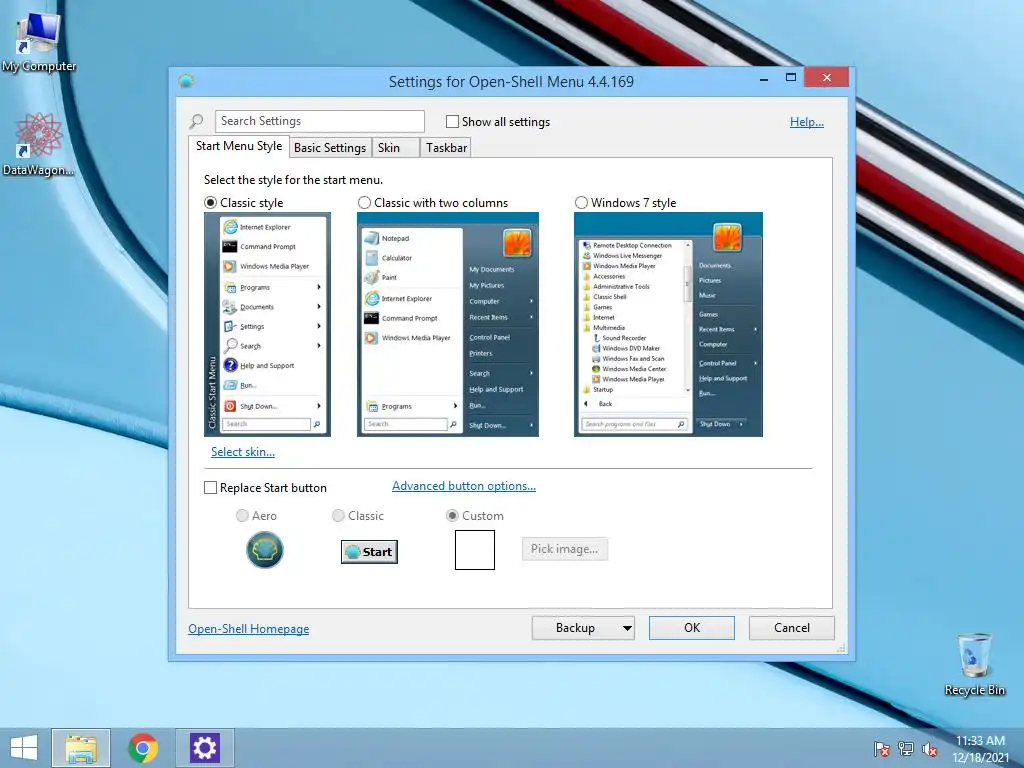Click the Aero shell start button image

point(264,550)
